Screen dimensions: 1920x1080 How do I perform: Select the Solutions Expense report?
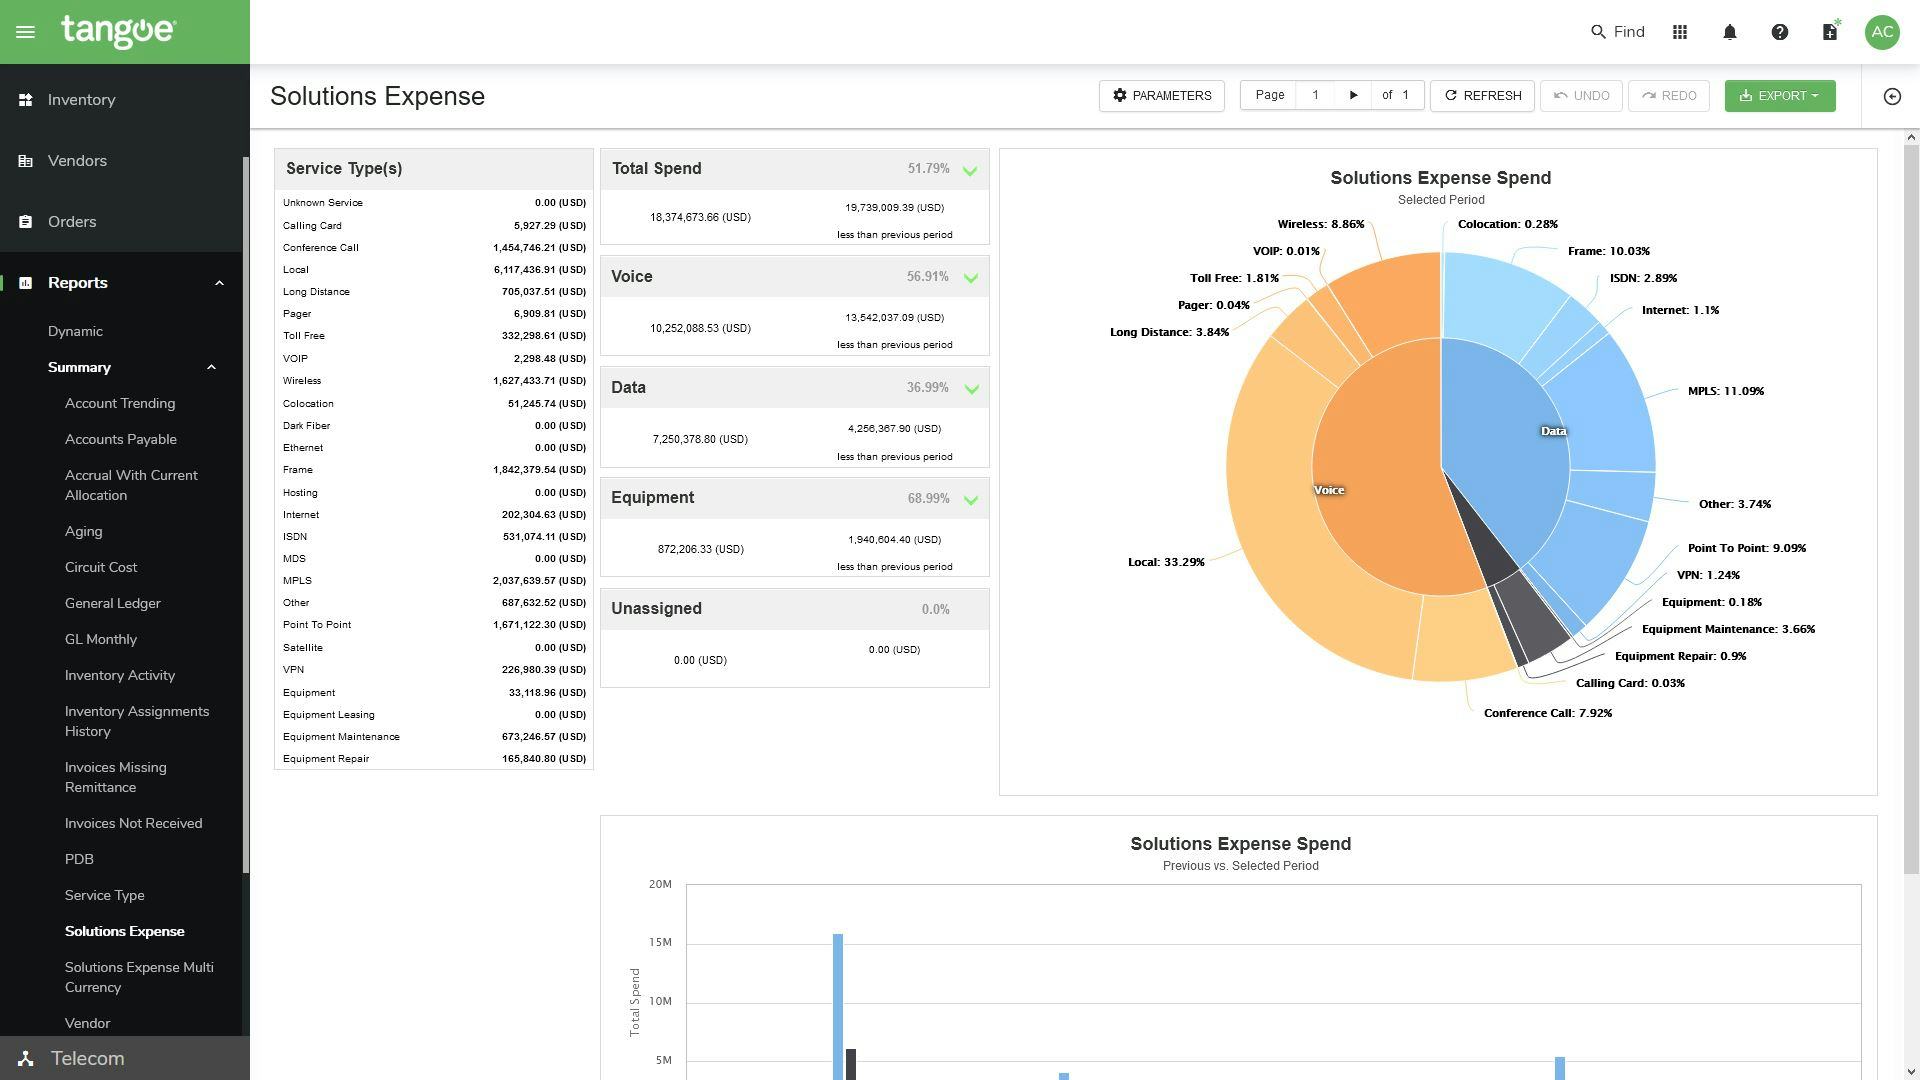tap(125, 931)
